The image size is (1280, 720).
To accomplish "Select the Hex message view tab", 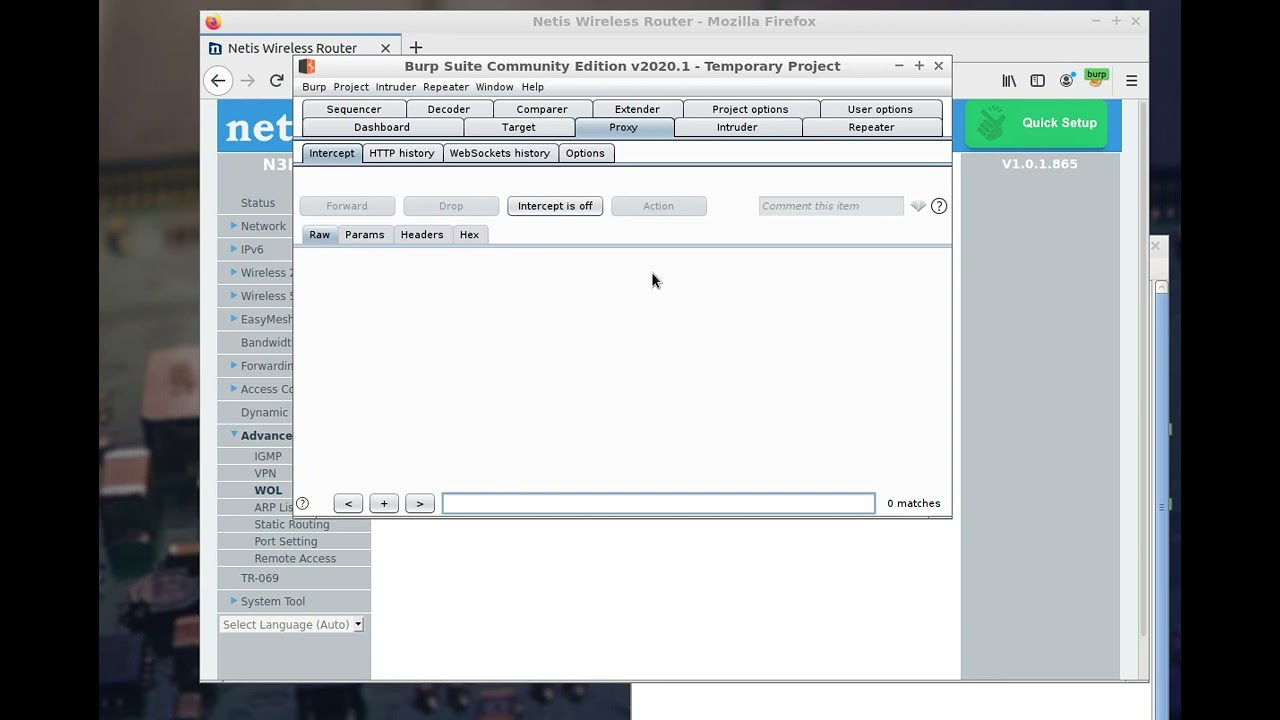I will (469, 235).
